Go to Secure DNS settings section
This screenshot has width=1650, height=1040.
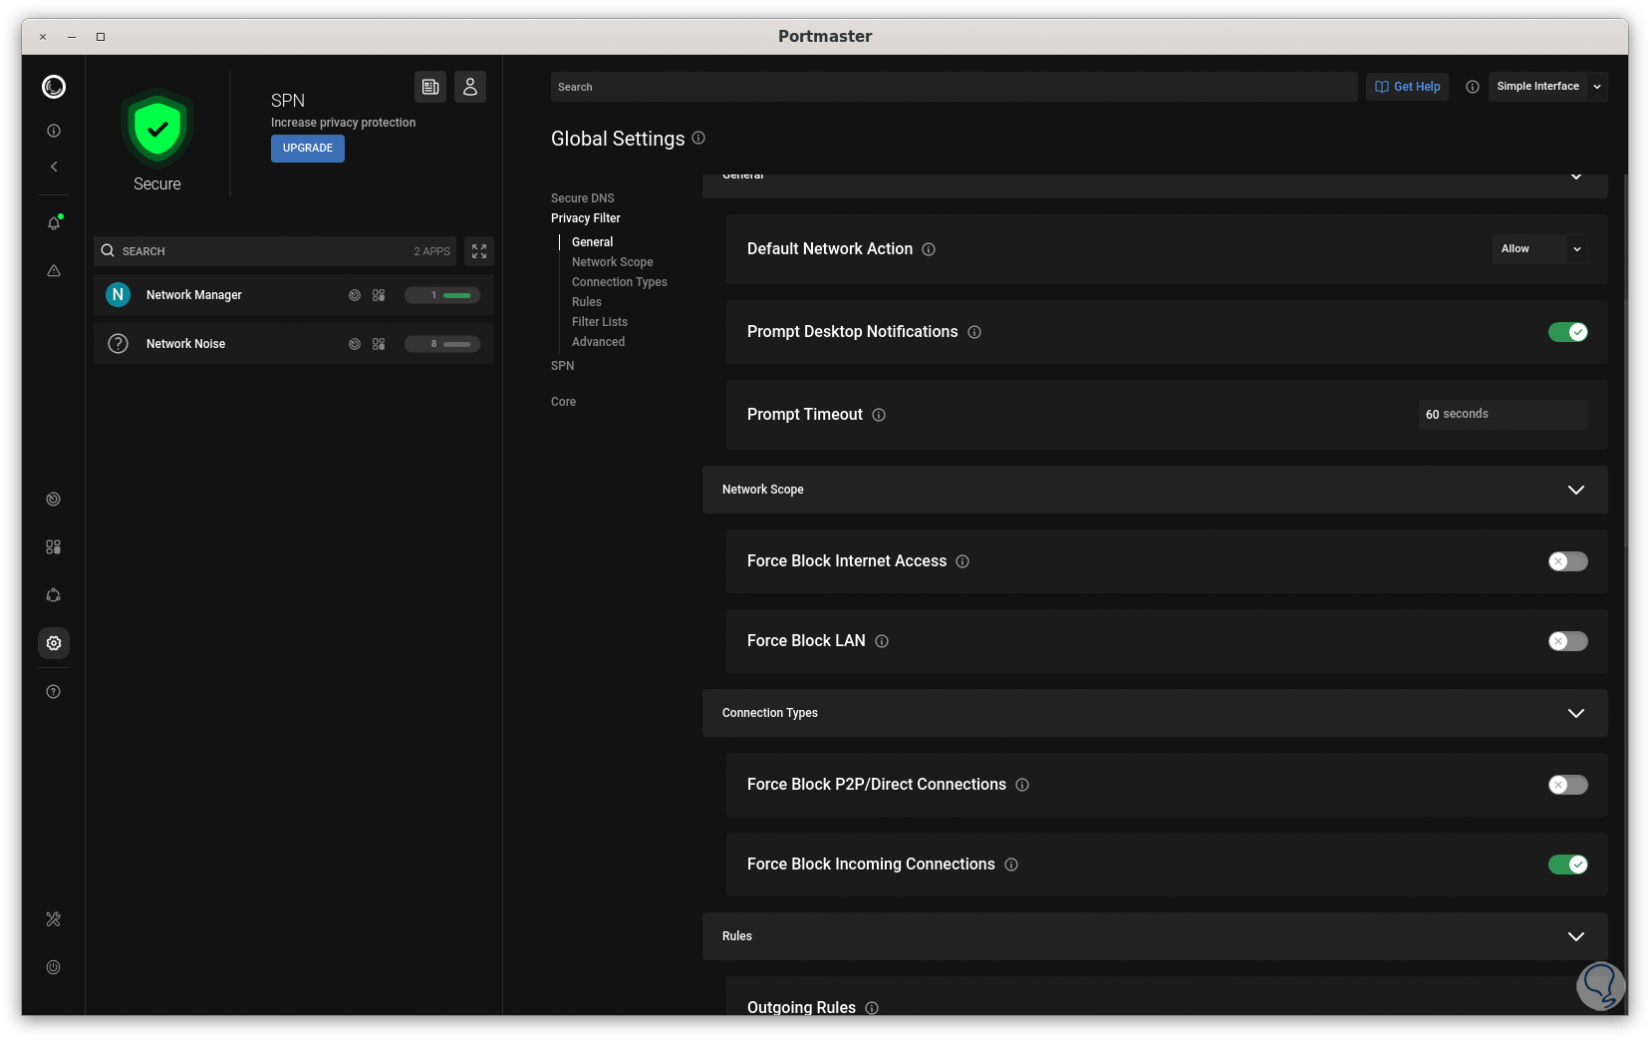point(583,198)
